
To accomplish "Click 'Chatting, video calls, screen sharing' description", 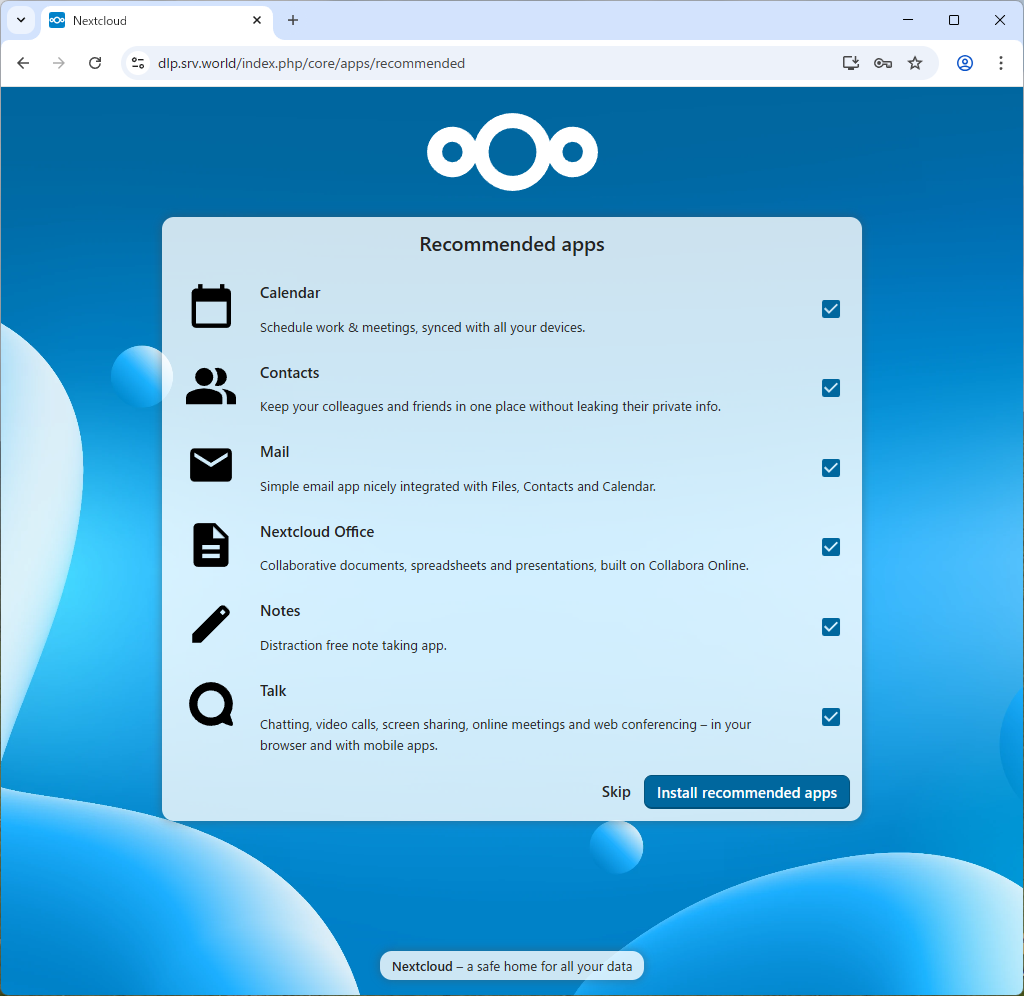I will [x=505, y=735].
